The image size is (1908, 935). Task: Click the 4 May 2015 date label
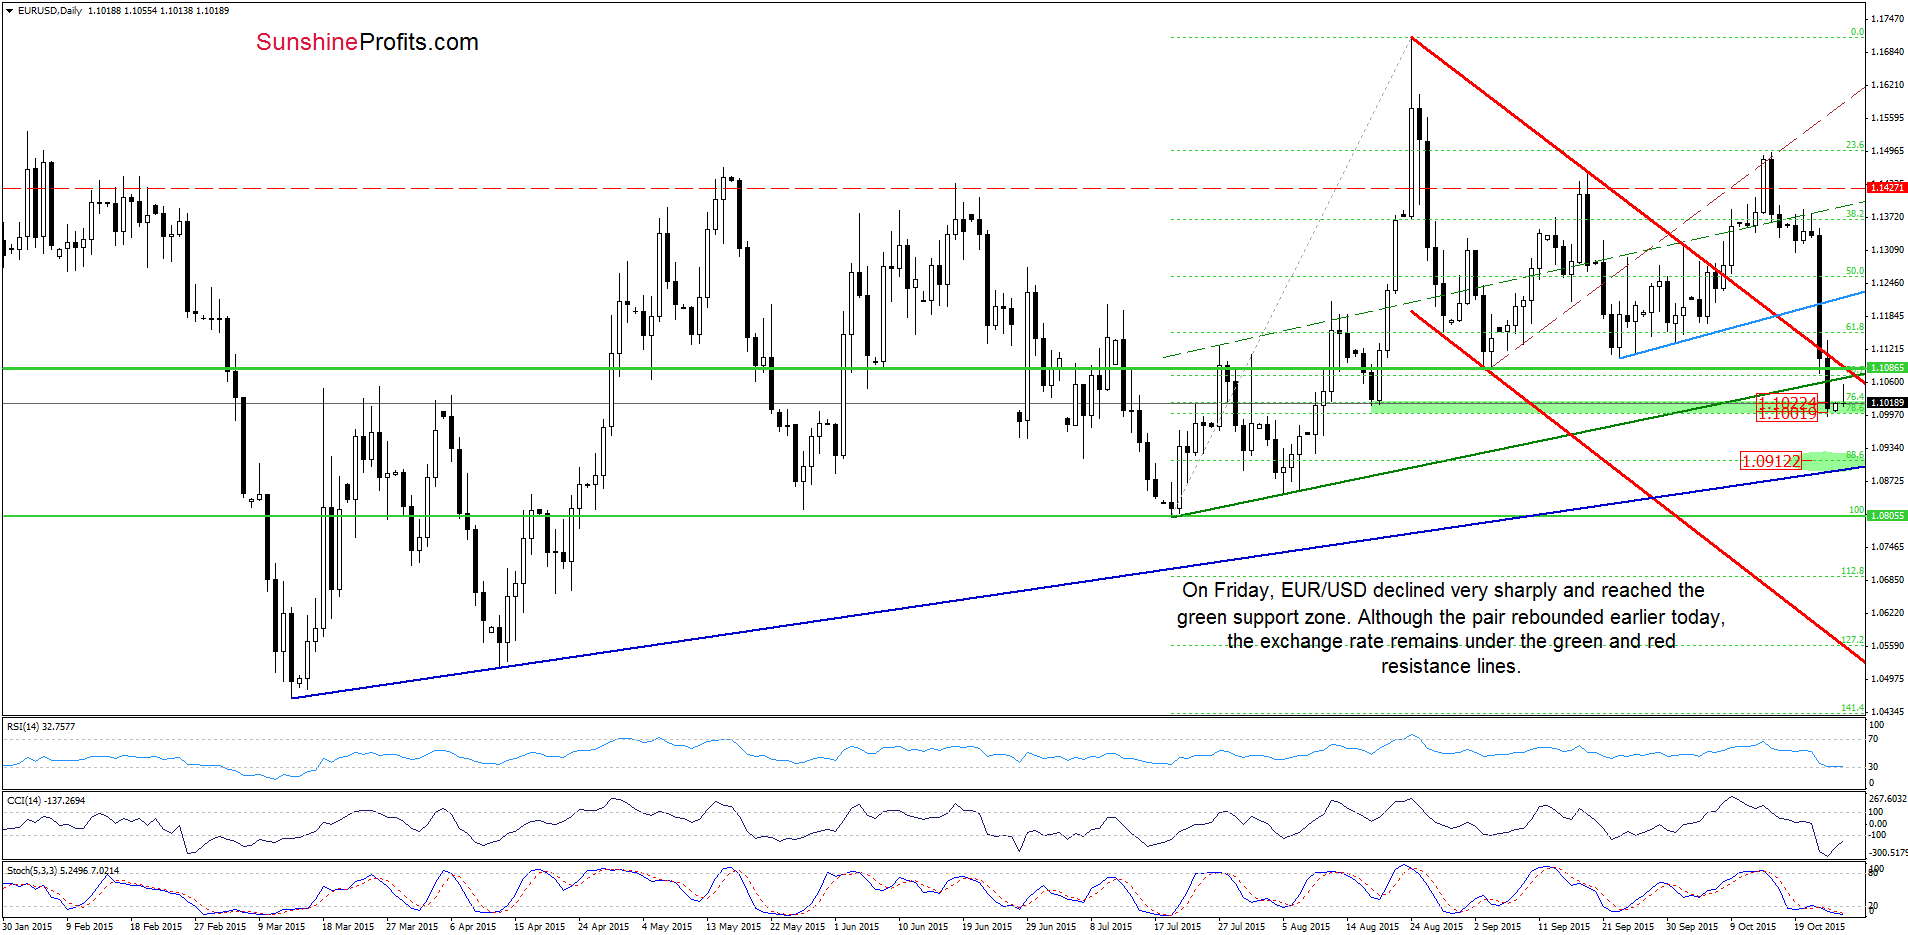coord(667,927)
